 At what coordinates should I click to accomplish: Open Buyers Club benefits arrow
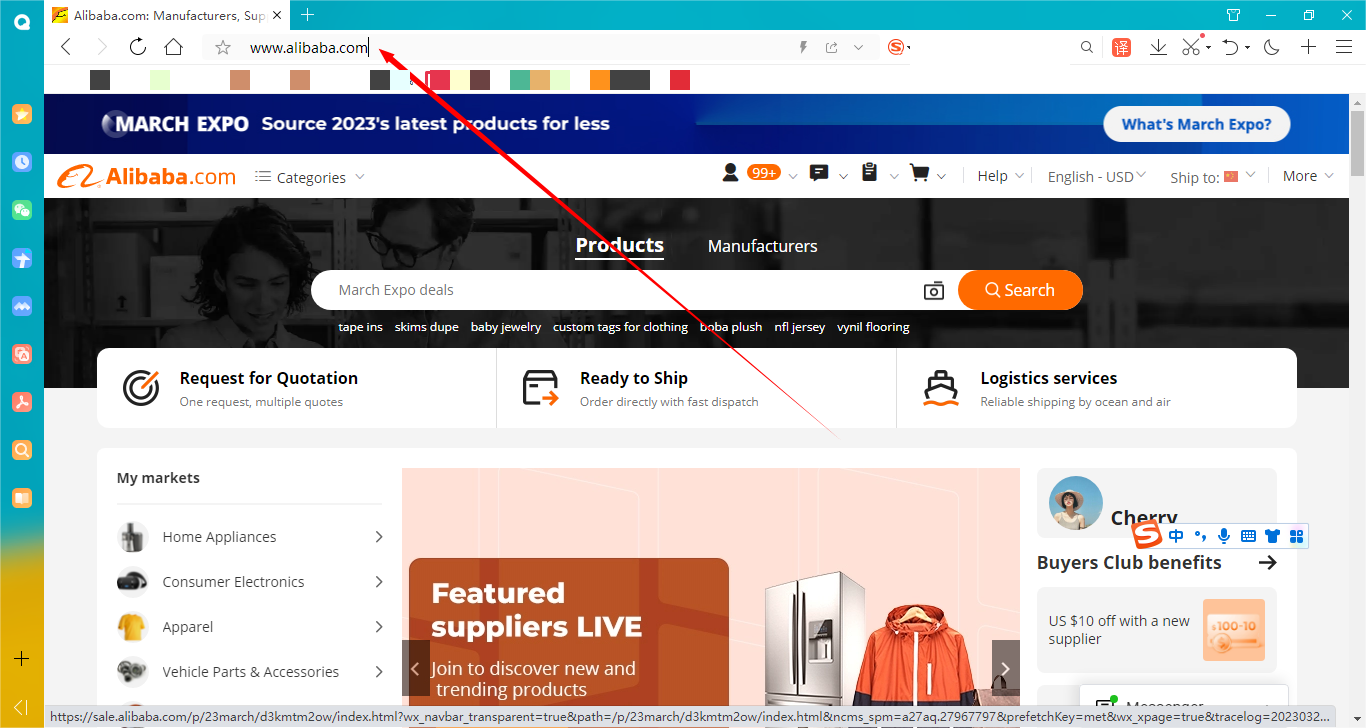(1268, 562)
